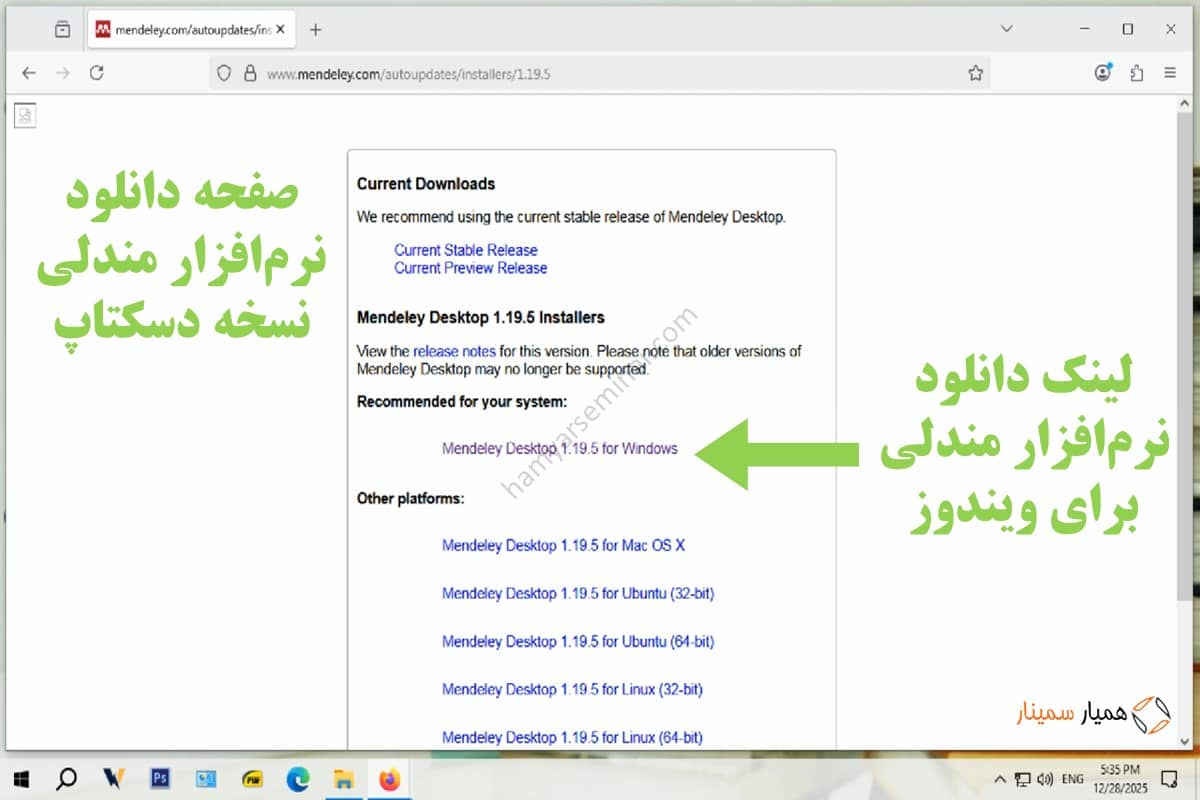This screenshot has width=1200, height=800.
Task: Open the Firefox account icon
Action: (1103, 73)
